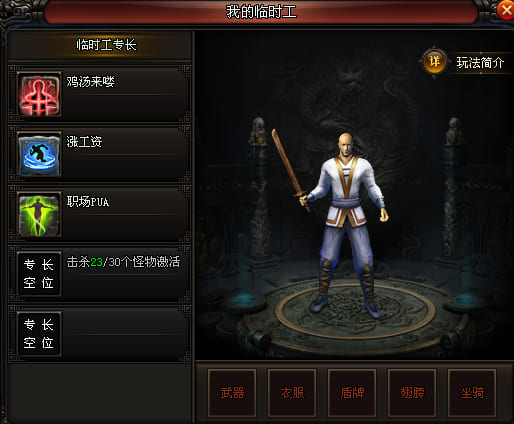This screenshot has height=424, width=514.
Task: Select the 鸡汤来喽 skill row text
Action: 90,82
